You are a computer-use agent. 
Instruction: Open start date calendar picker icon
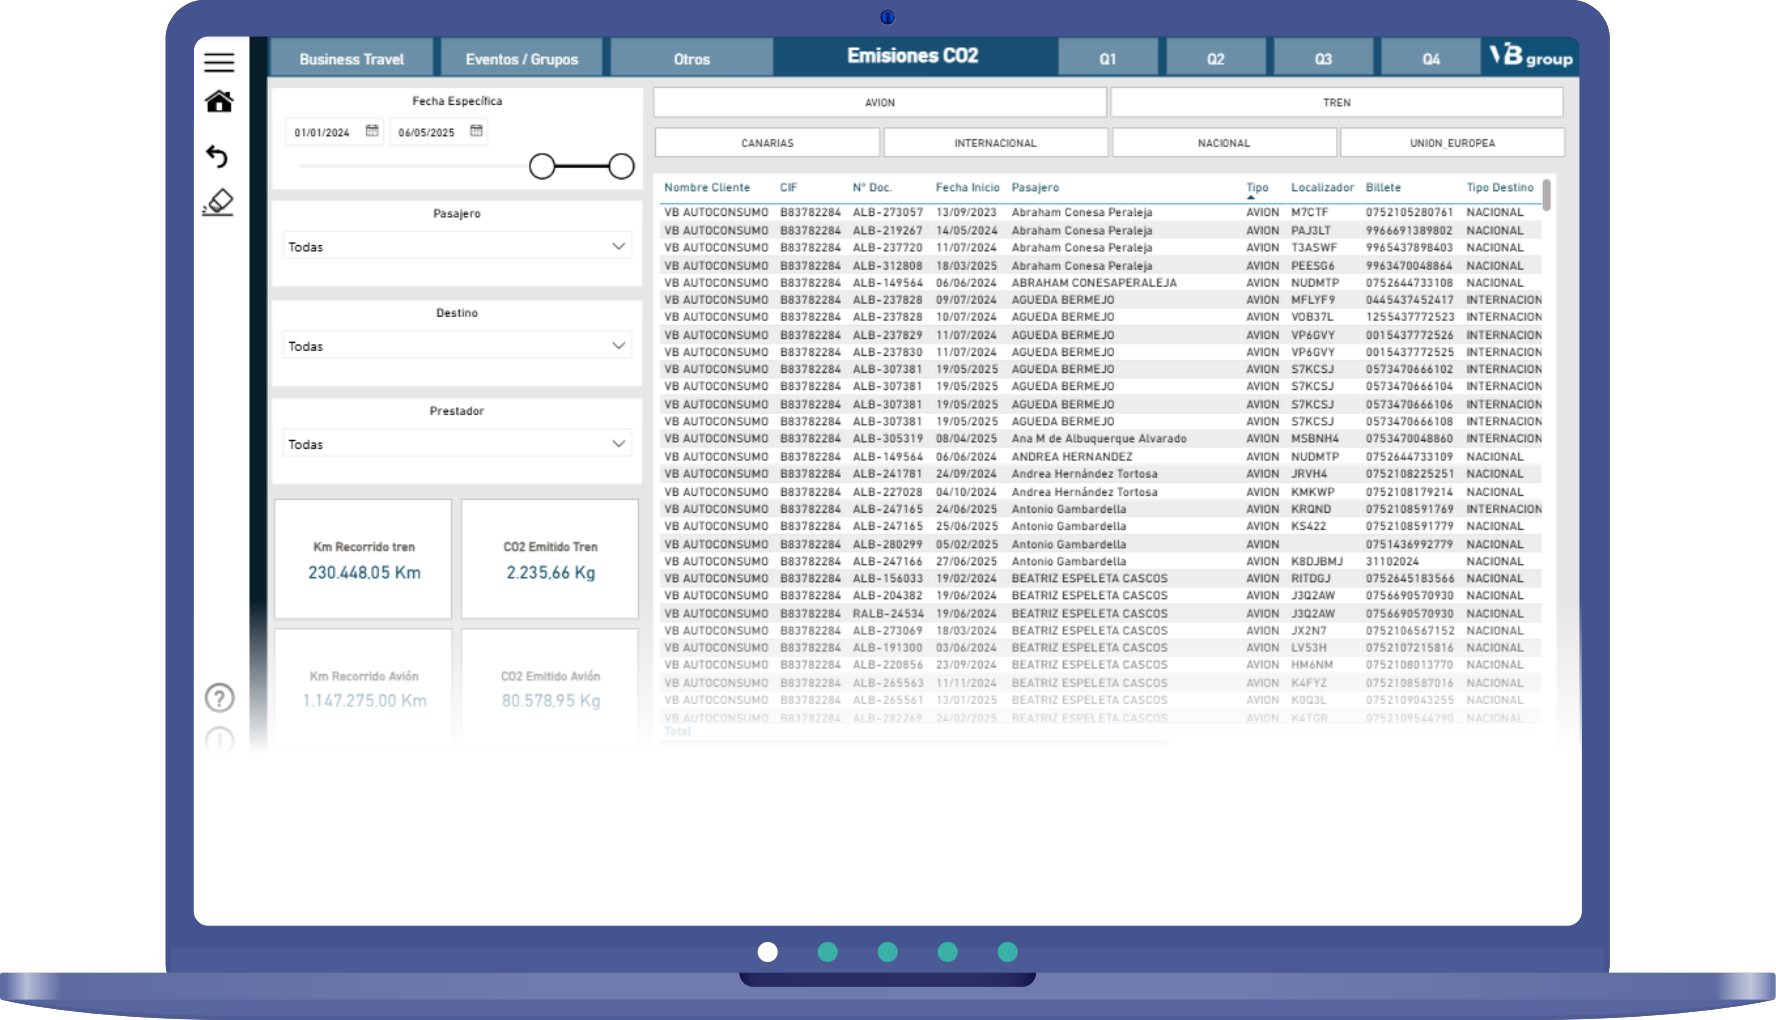pyautogui.click(x=372, y=131)
